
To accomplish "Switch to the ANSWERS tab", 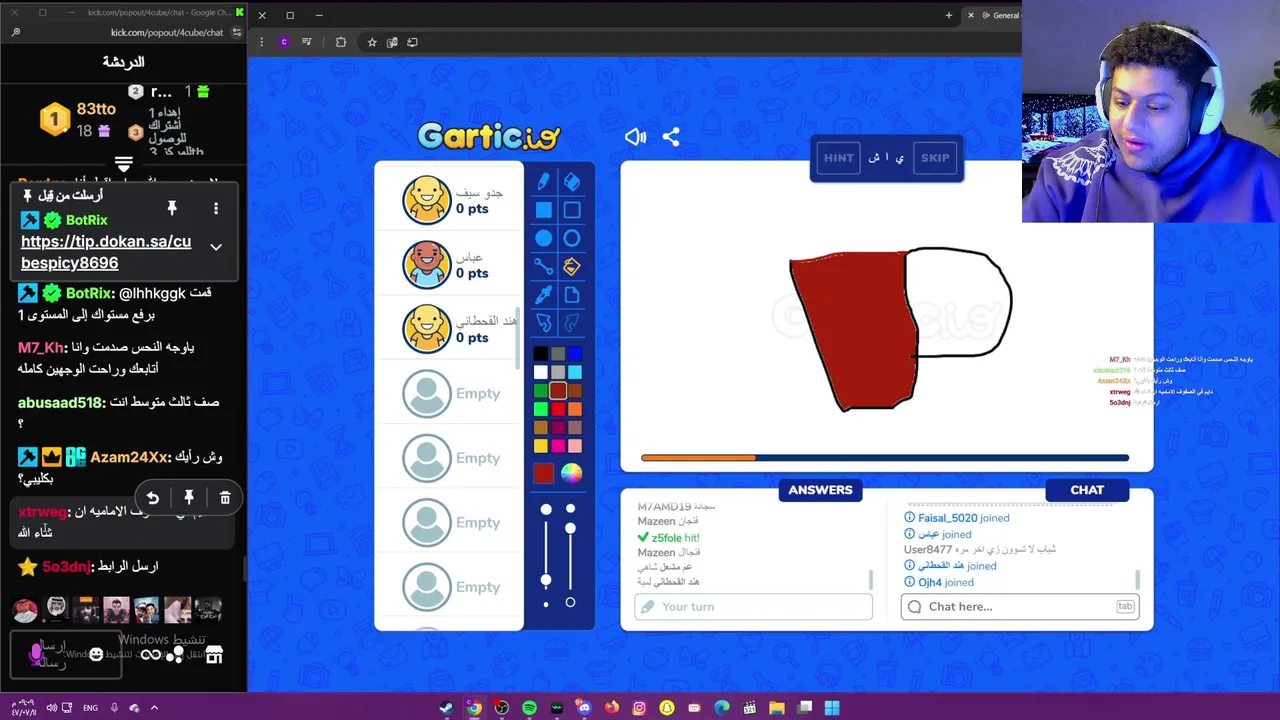I will (820, 490).
